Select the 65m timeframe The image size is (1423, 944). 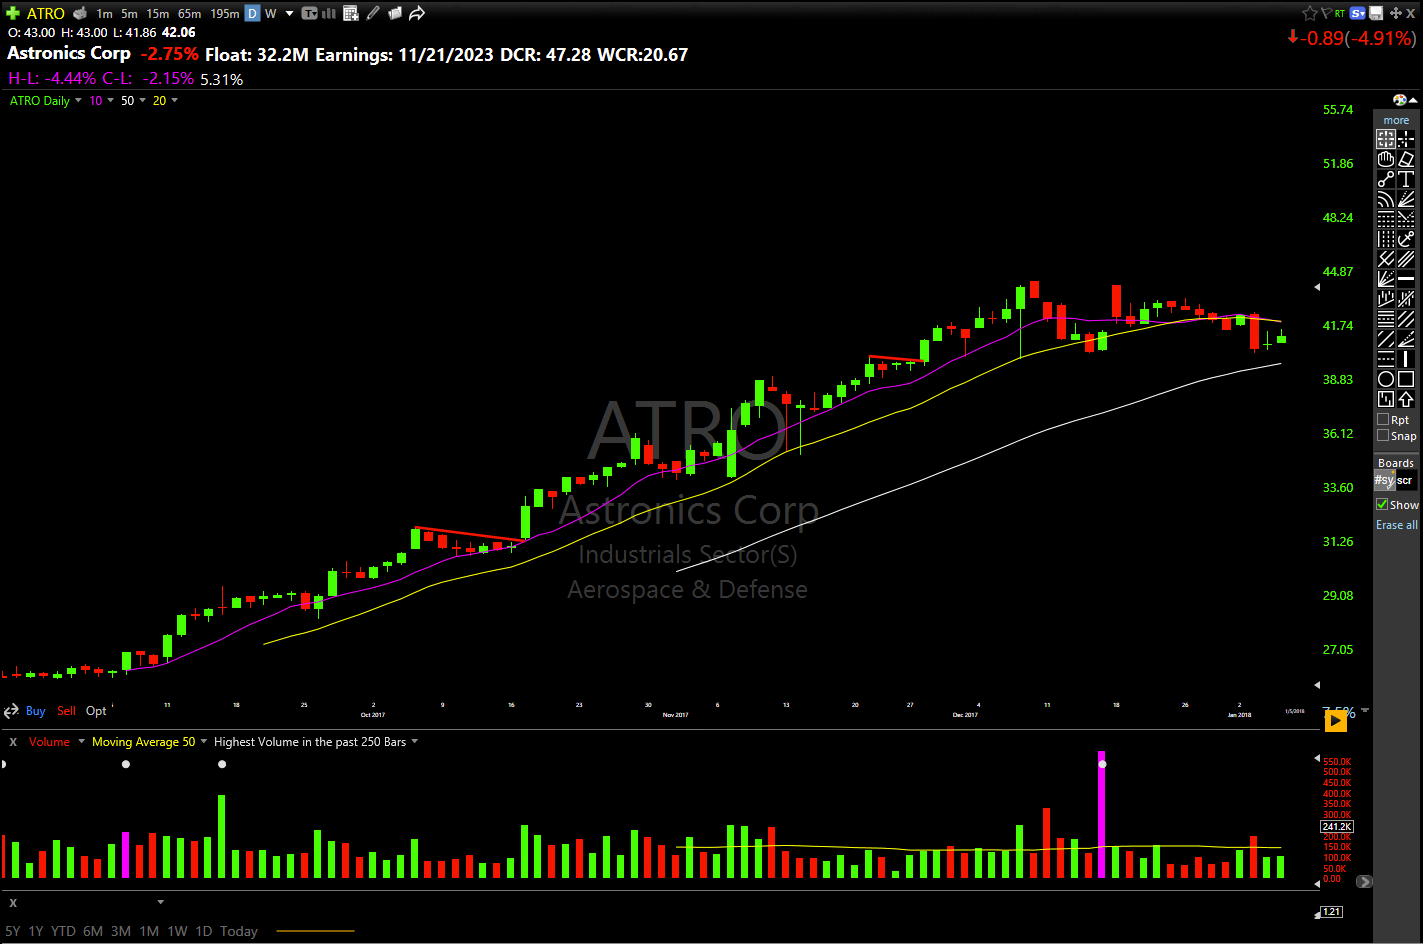(x=189, y=13)
